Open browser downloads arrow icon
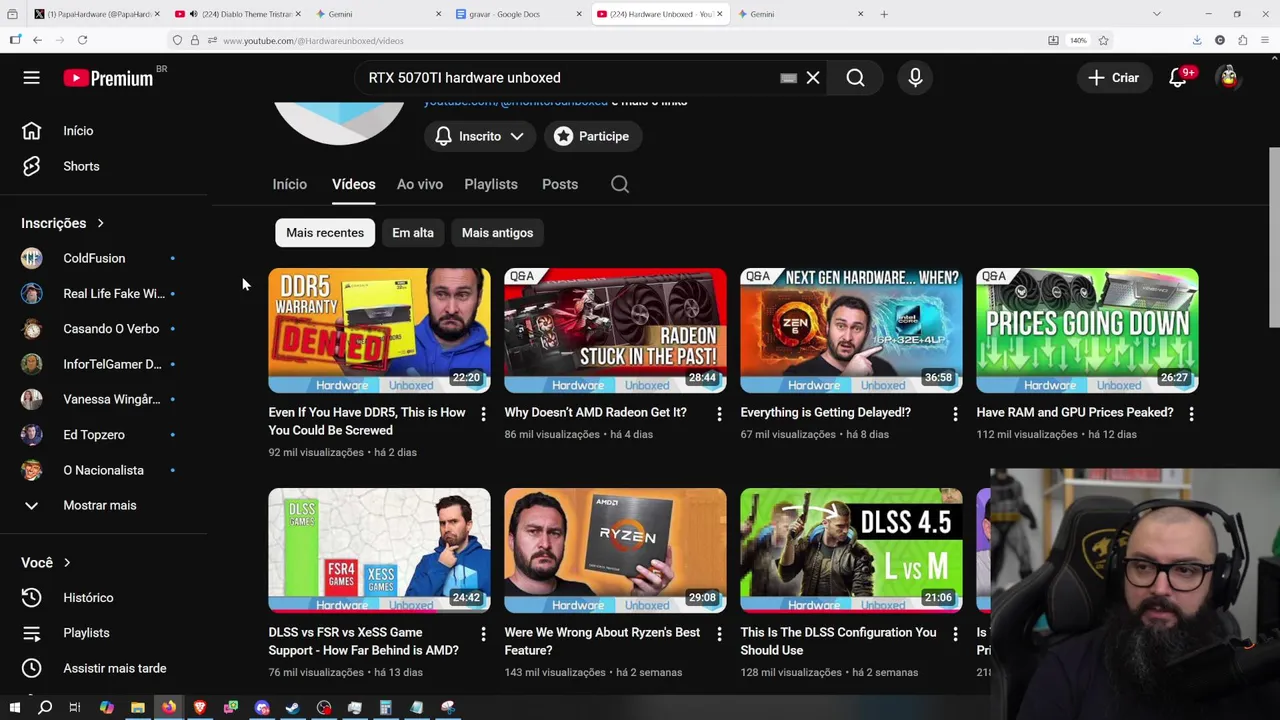1280x720 pixels. [1197, 40]
